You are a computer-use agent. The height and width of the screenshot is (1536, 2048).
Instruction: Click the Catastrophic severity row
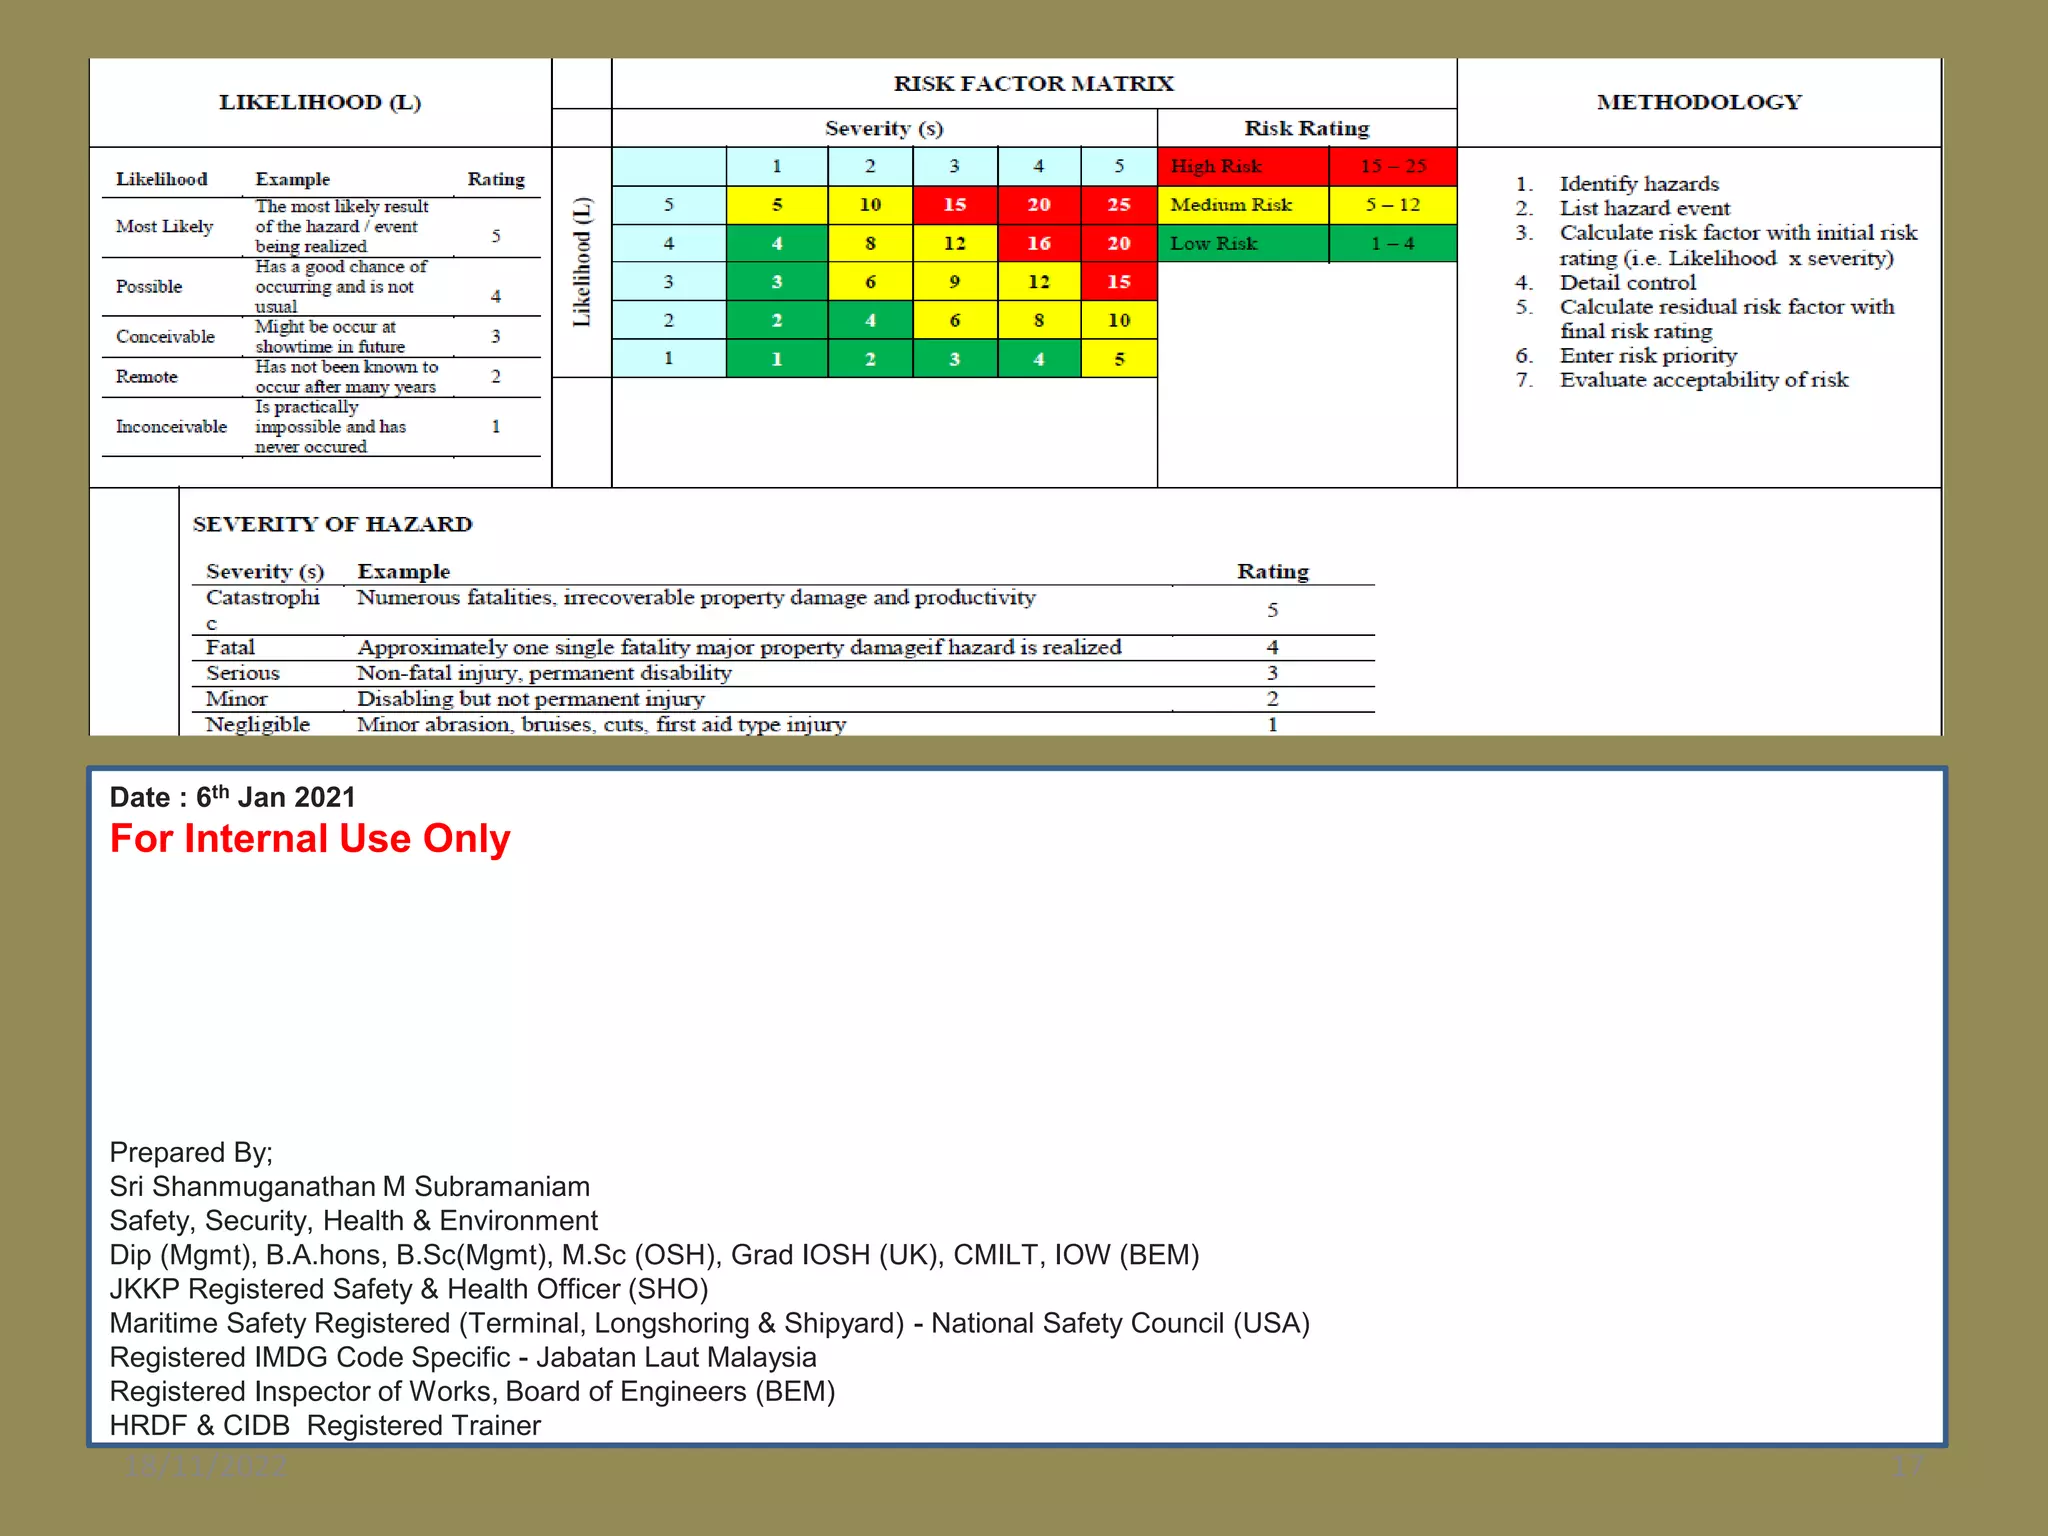(x=262, y=598)
